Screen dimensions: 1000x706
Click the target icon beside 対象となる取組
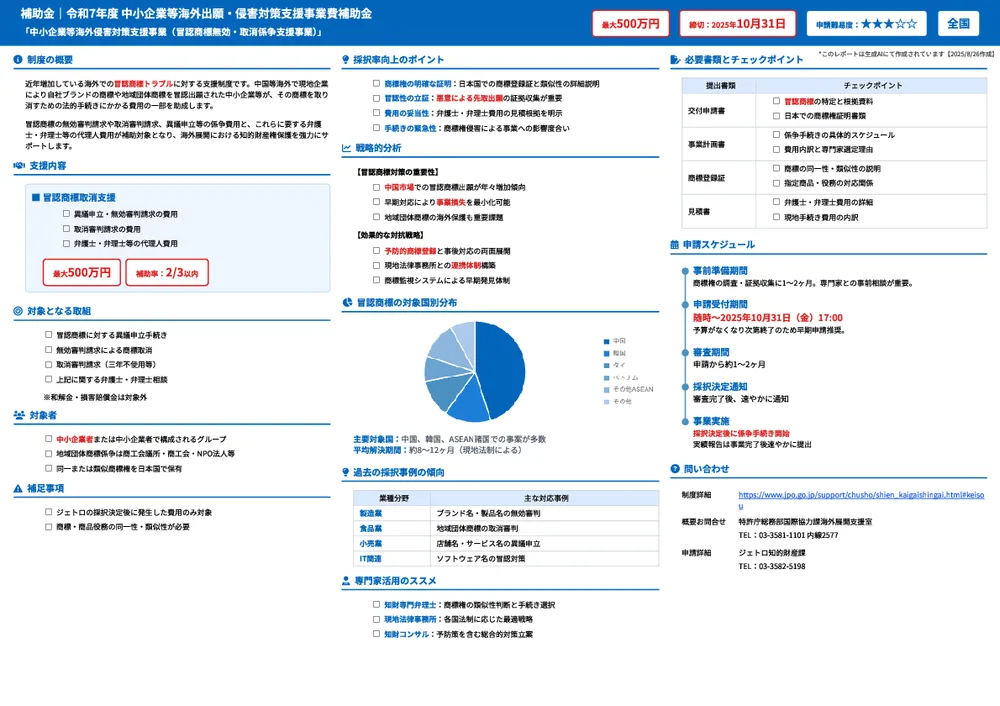tap(18, 311)
